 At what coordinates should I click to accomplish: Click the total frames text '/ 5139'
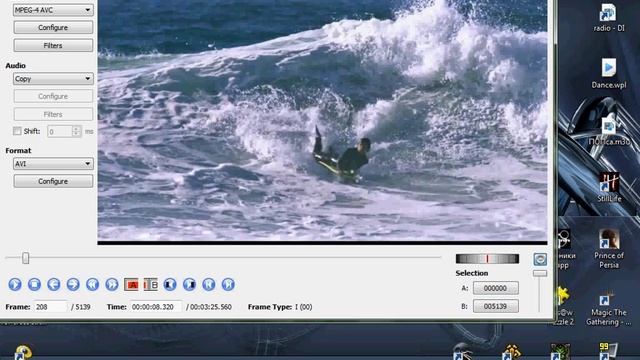click(x=81, y=307)
